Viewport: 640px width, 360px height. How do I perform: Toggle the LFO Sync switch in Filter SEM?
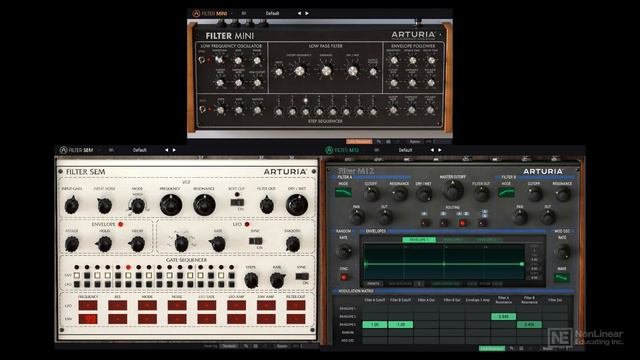tap(256, 241)
